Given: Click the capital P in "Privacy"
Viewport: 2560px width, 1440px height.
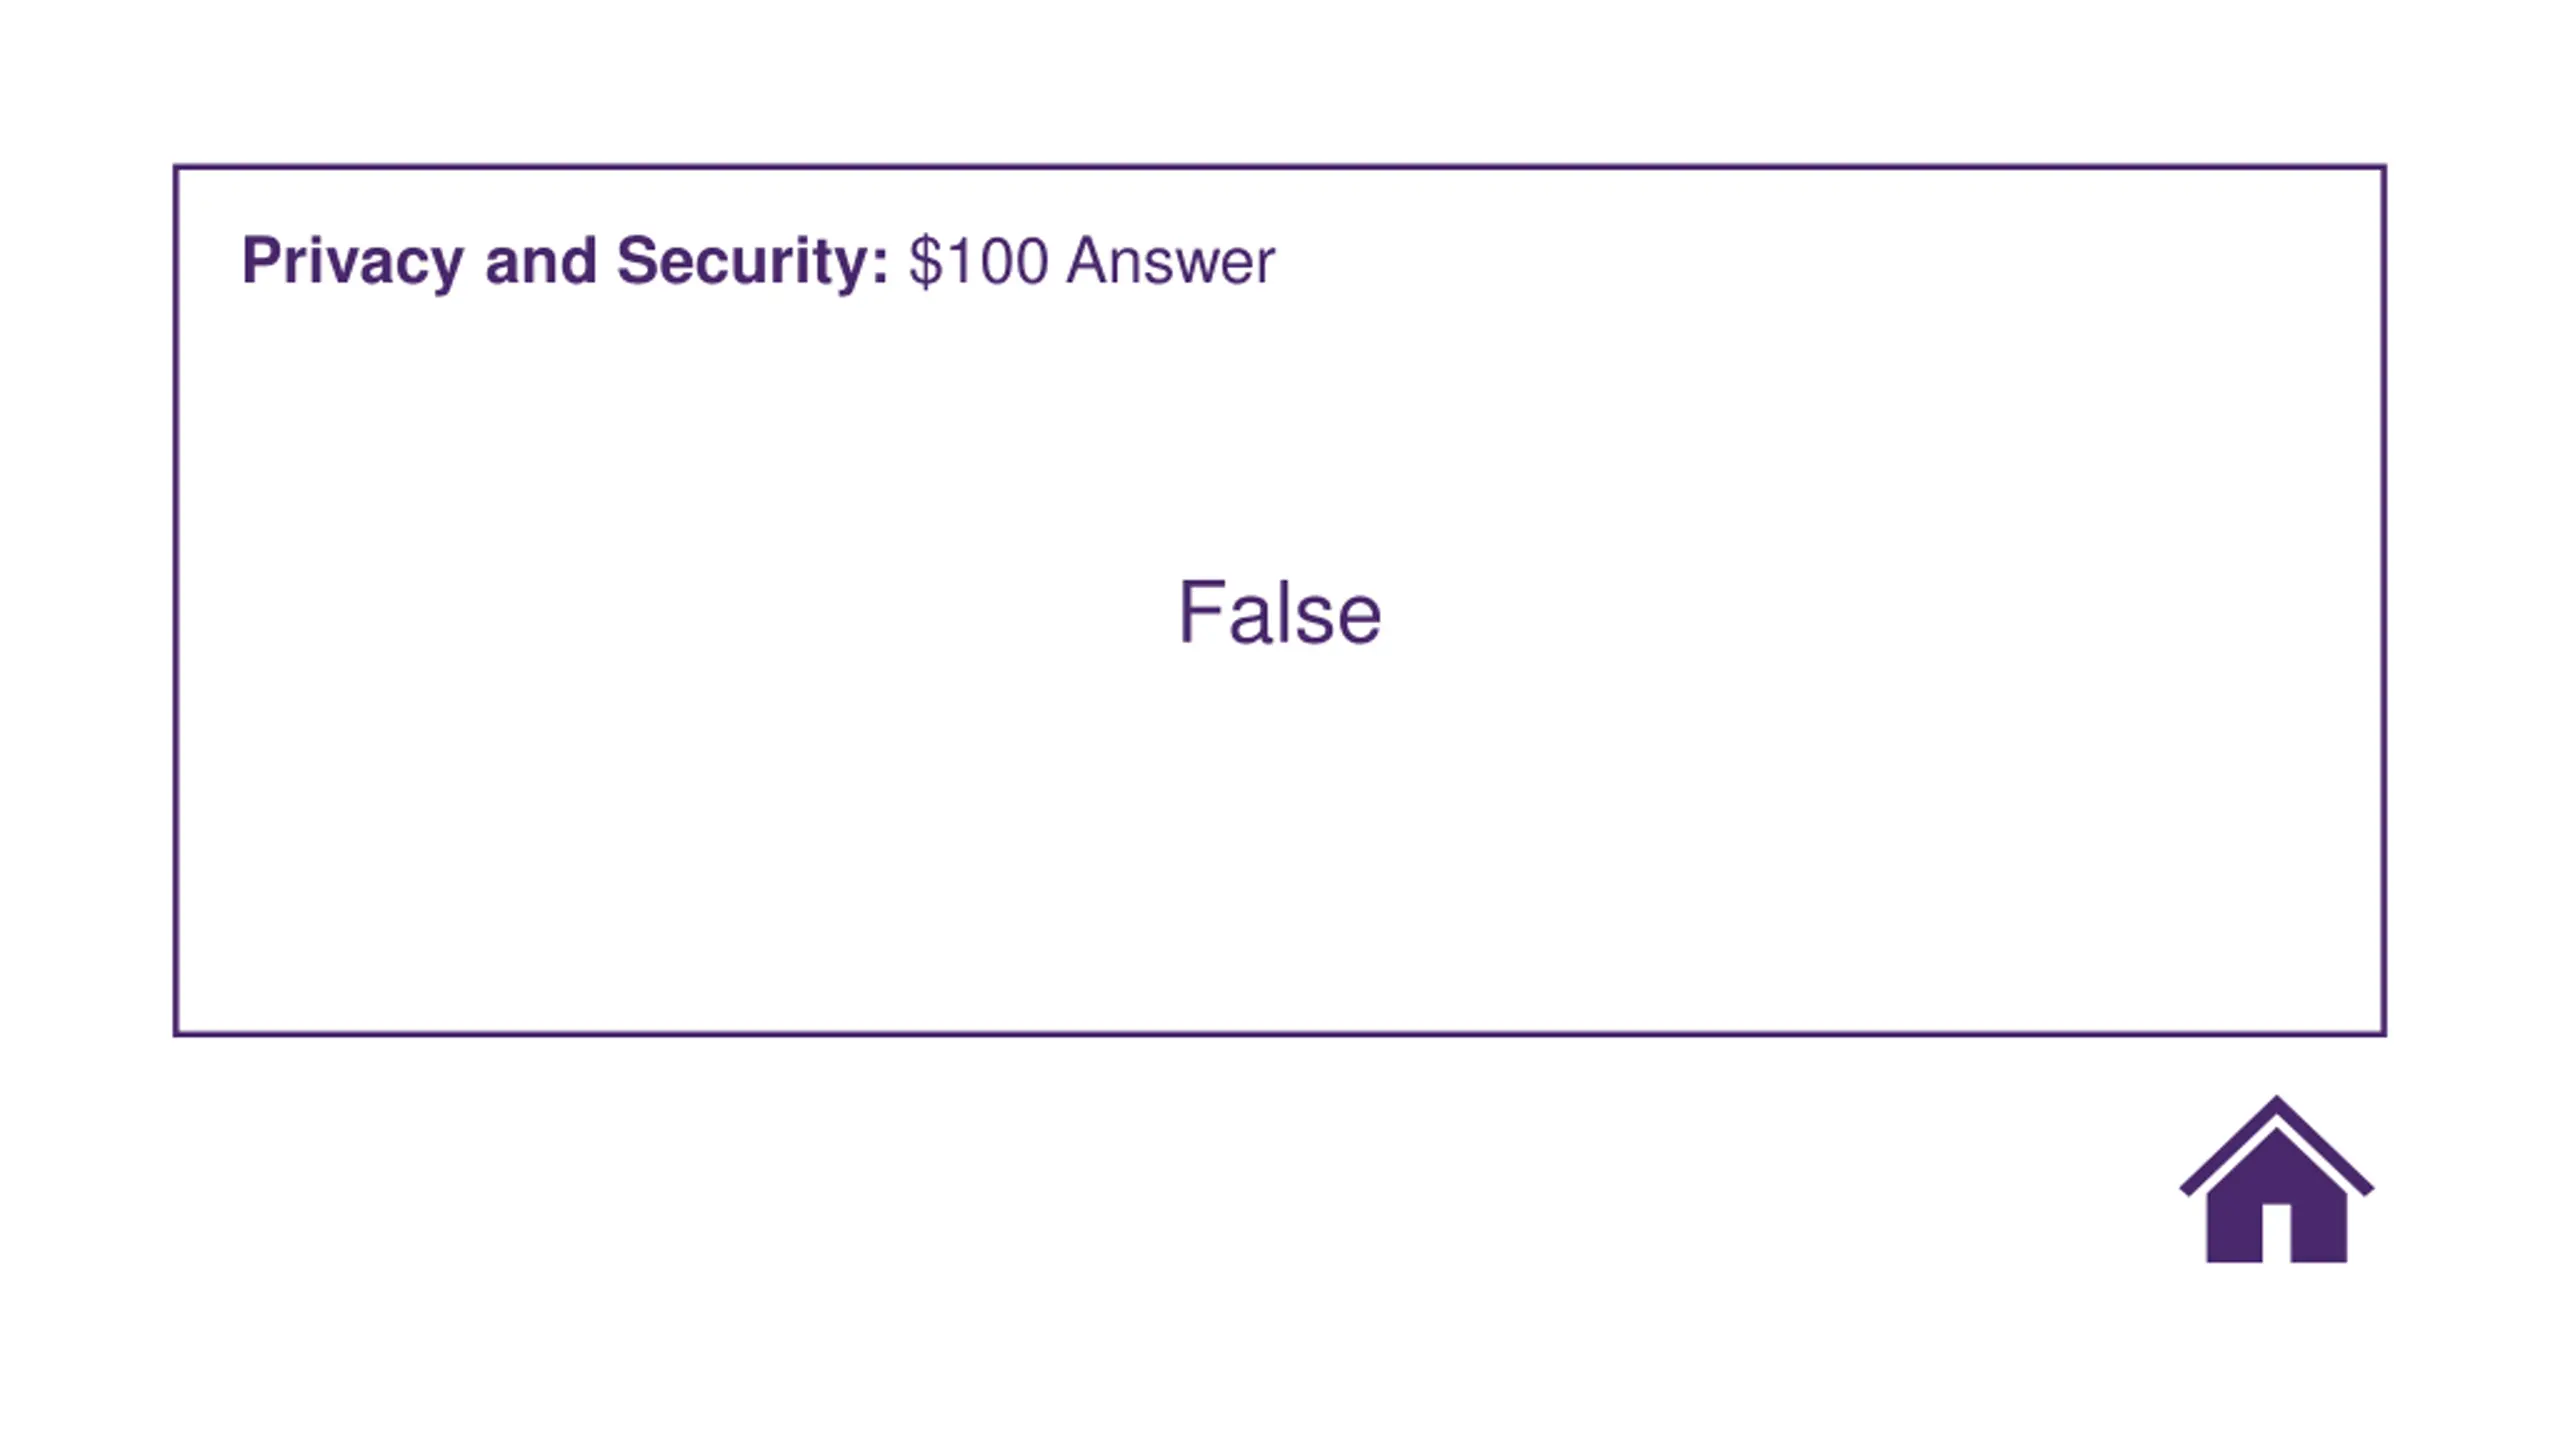Looking at the screenshot, I should [260, 262].
